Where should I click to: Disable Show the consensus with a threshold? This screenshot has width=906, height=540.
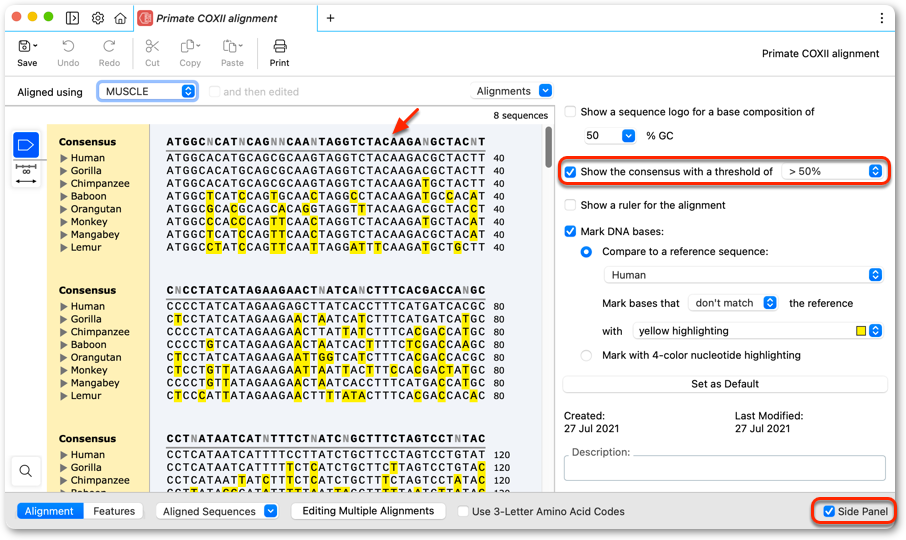coord(570,172)
